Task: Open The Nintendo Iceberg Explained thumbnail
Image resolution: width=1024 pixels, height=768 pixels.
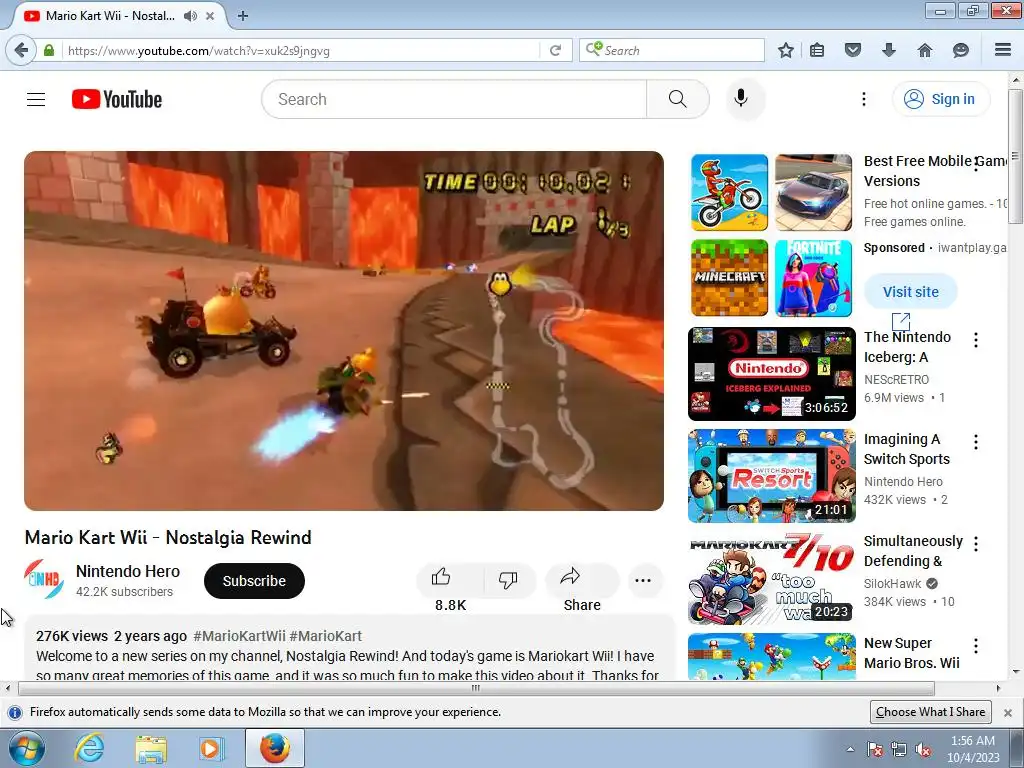Action: 772,374
